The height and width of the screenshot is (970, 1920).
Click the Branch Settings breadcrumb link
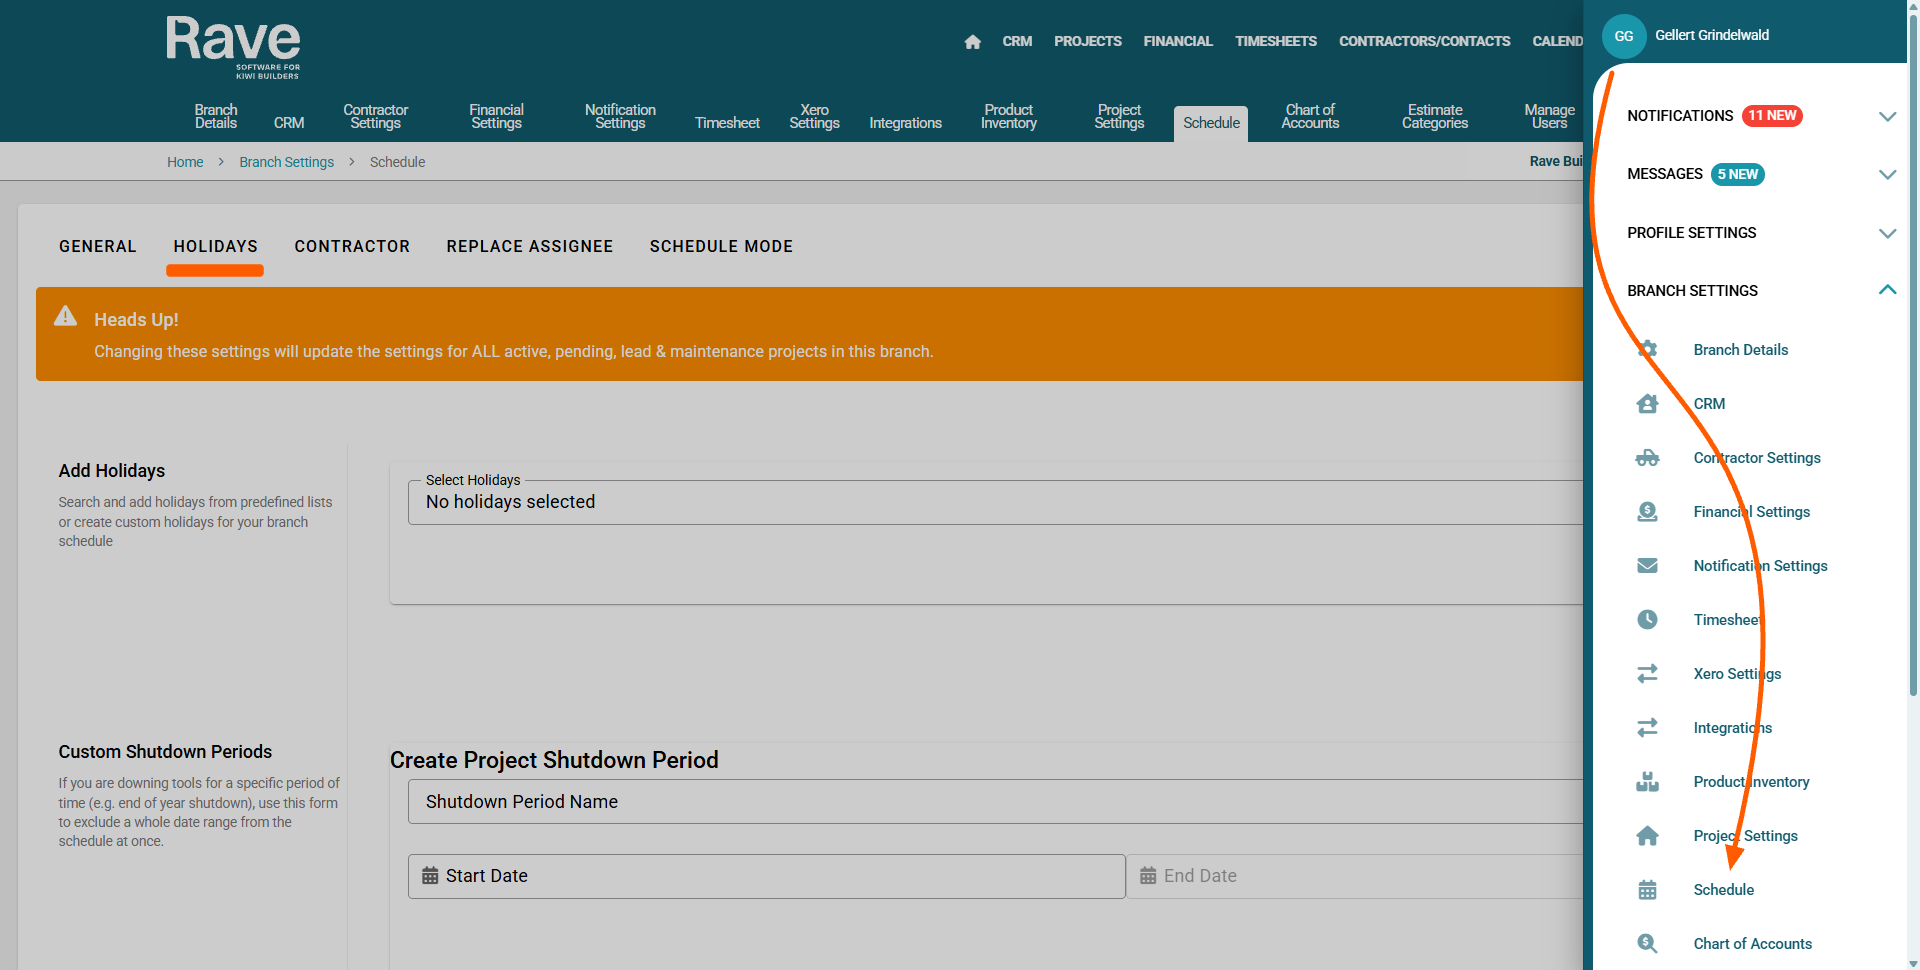pos(286,162)
